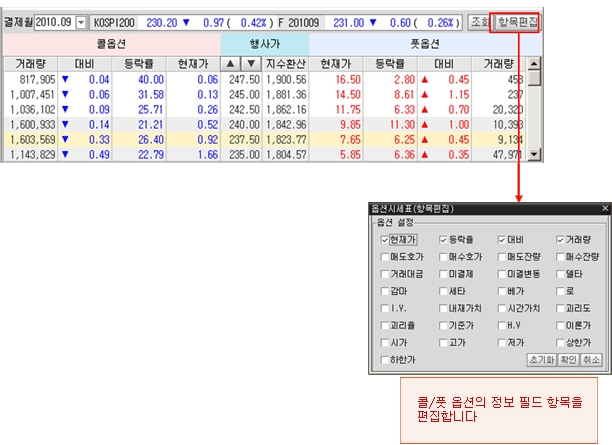The height and width of the screenshot is (445, 612).
Task: Open the 결제월 dropdown arrow
Action: tap(81, 20)
